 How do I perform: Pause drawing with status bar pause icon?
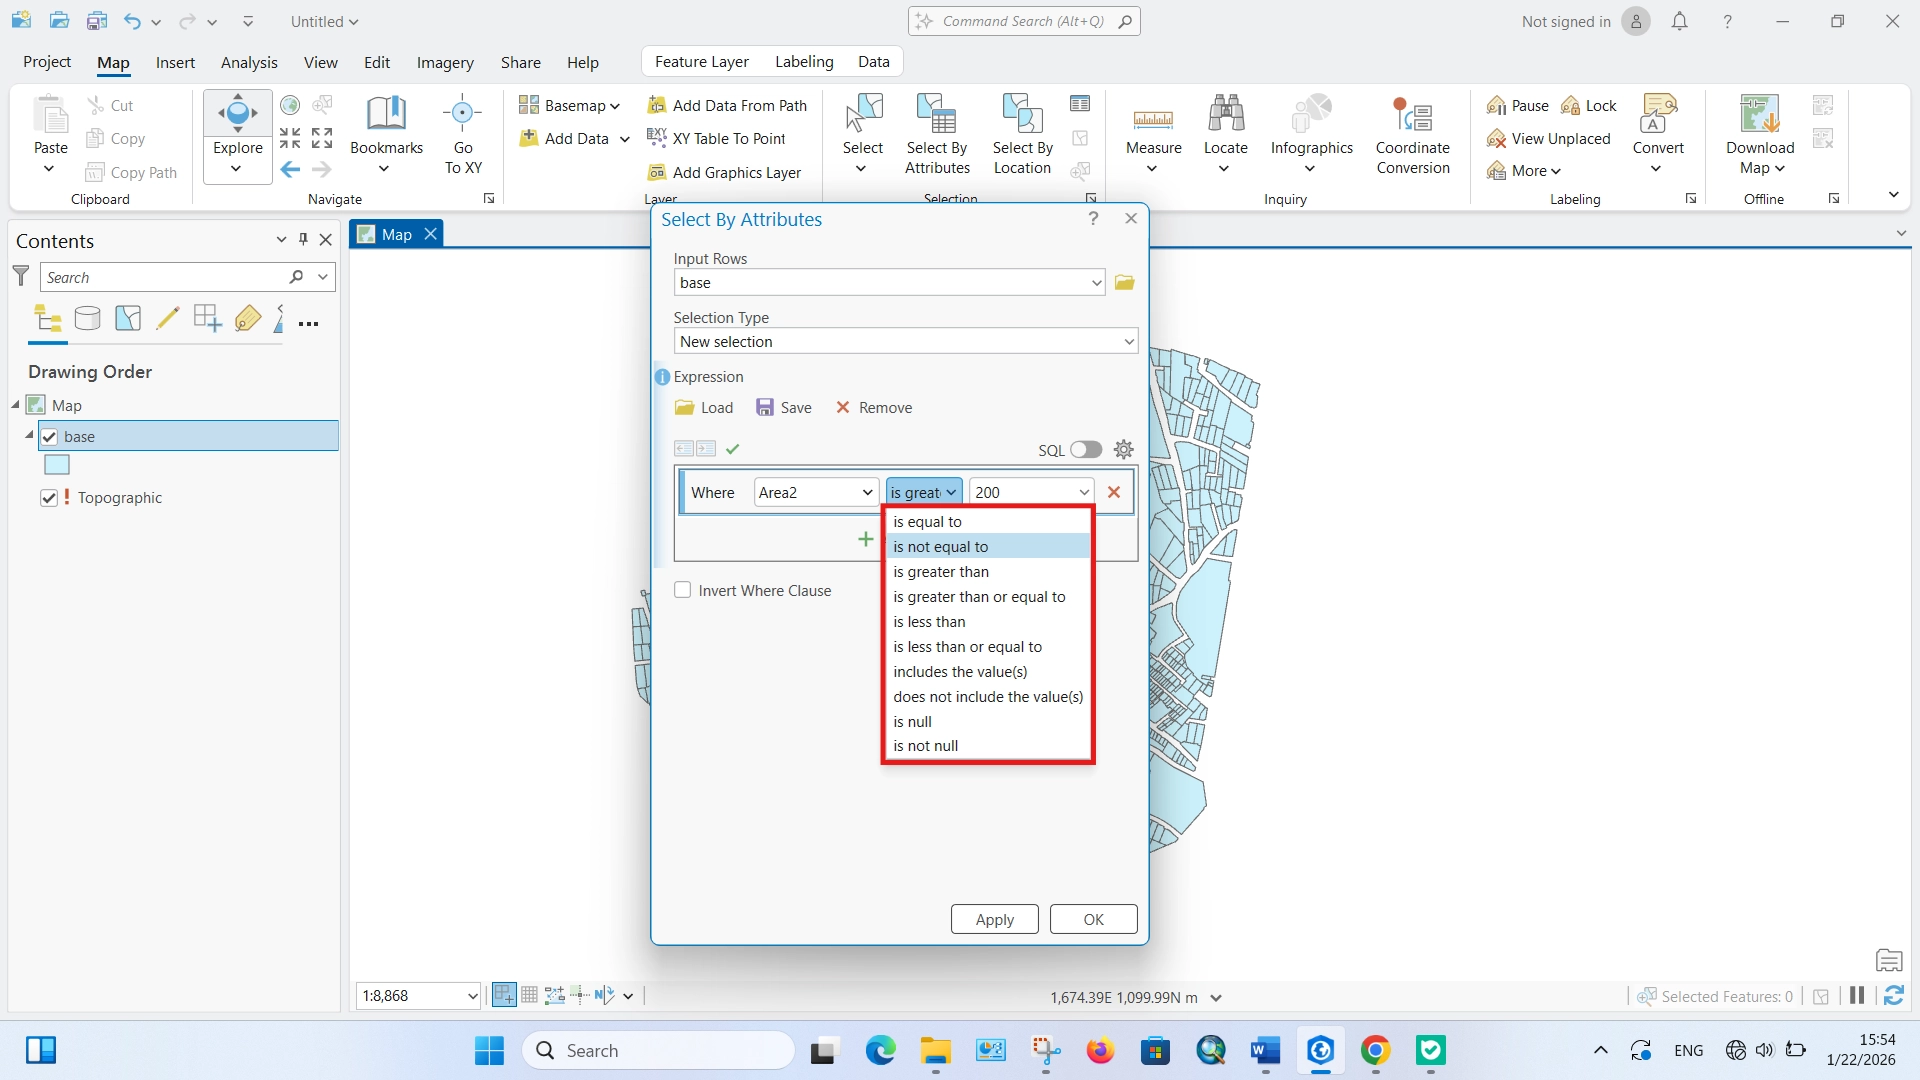click(x=1857, y=995)
